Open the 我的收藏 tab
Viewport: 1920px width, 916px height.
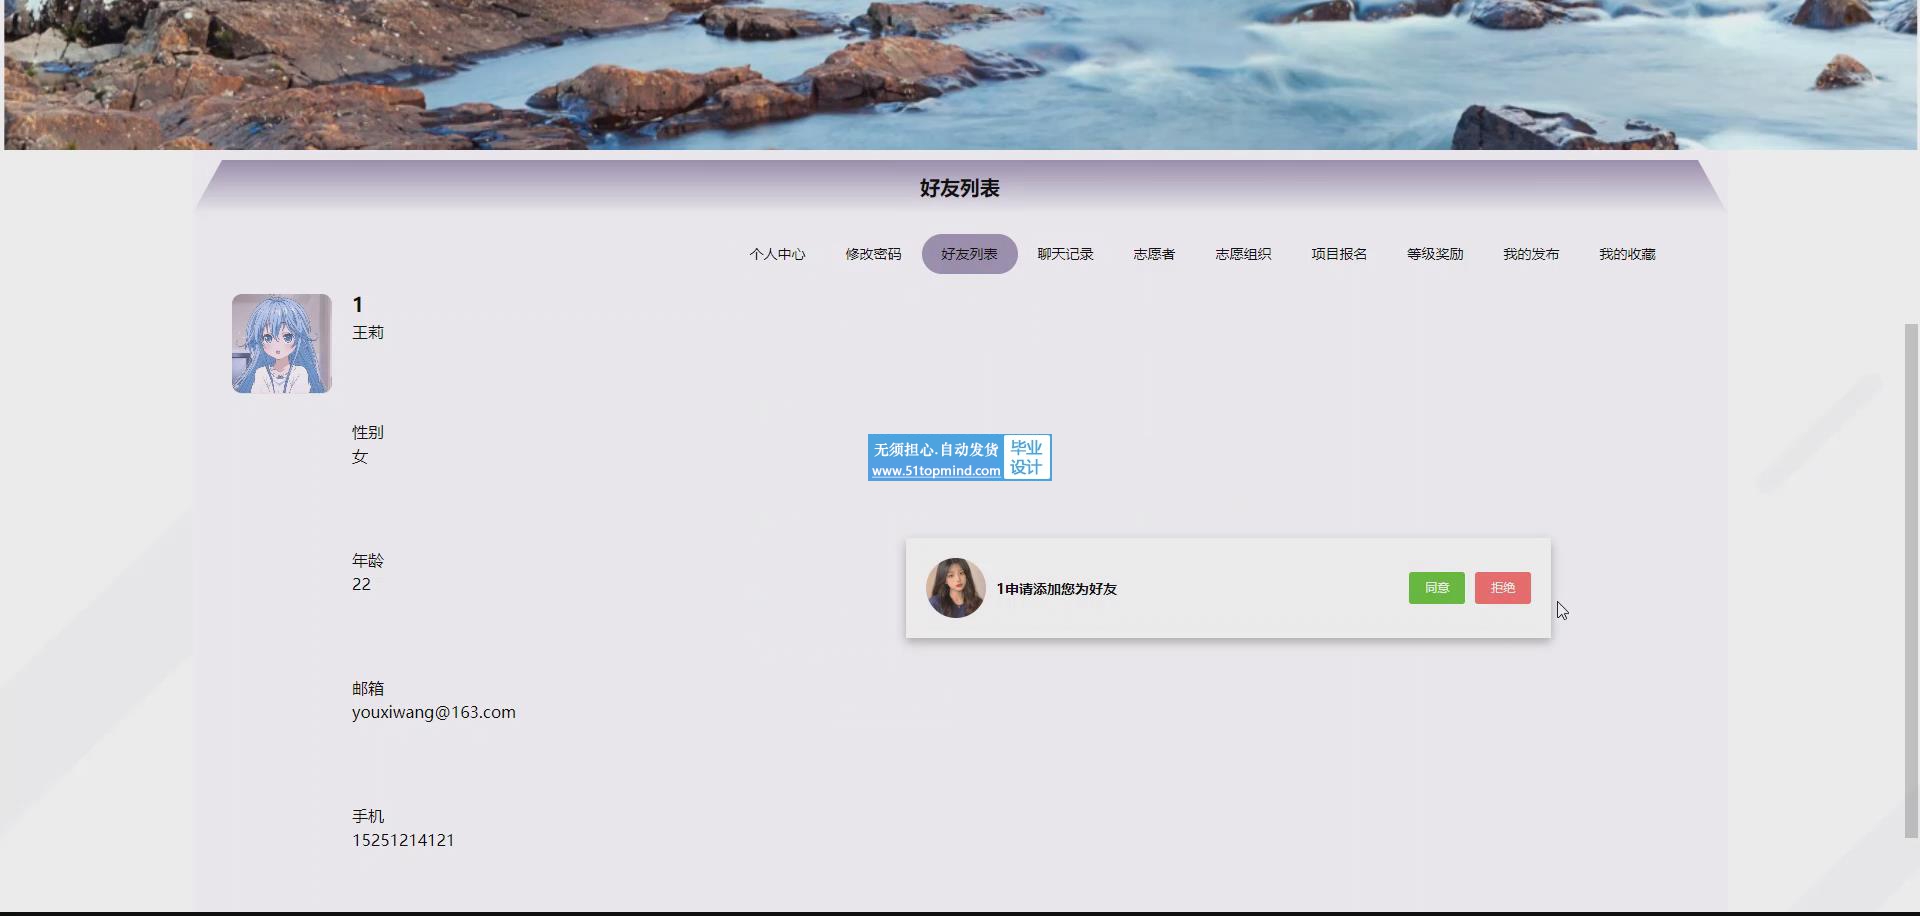coord(1627,254)
